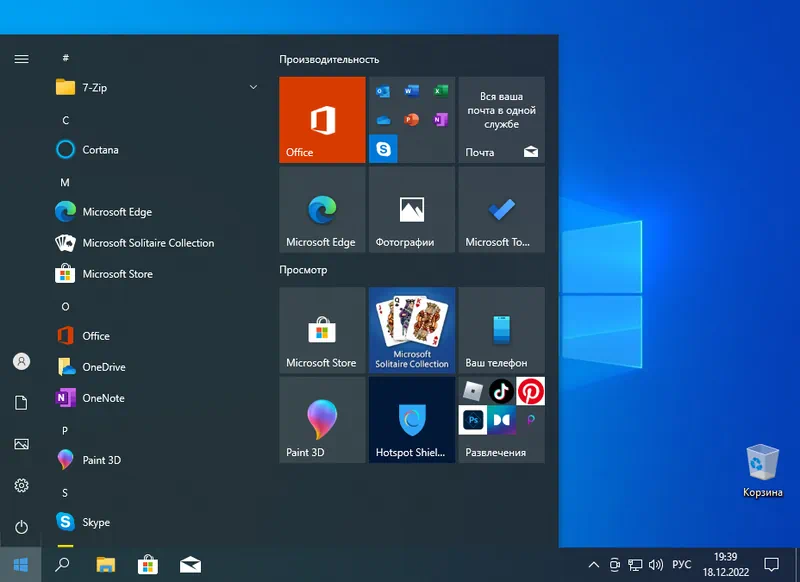Click the letter P section header
This screenshot has width=800, height=582.
65,431
